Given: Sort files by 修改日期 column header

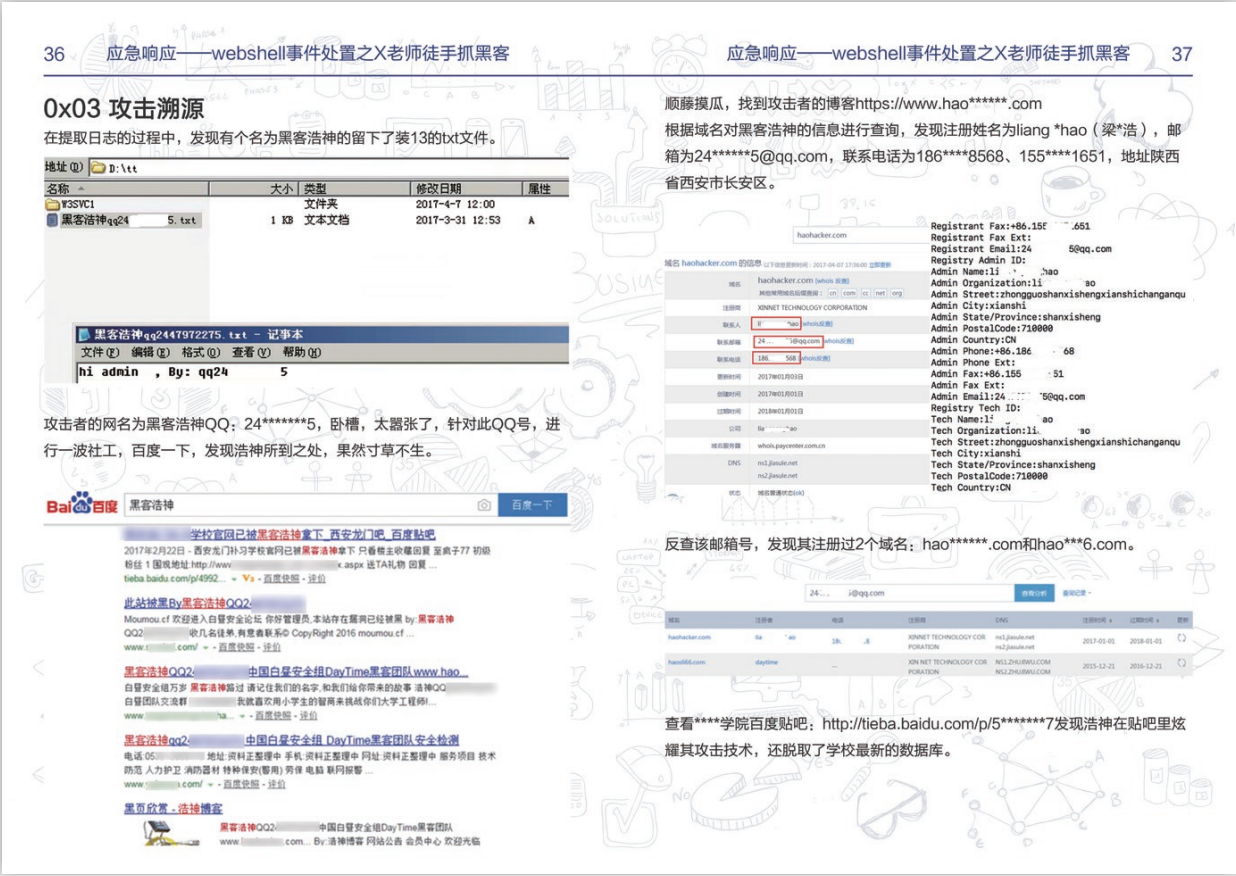Looking at the screenshot, I should pos(438,189).
